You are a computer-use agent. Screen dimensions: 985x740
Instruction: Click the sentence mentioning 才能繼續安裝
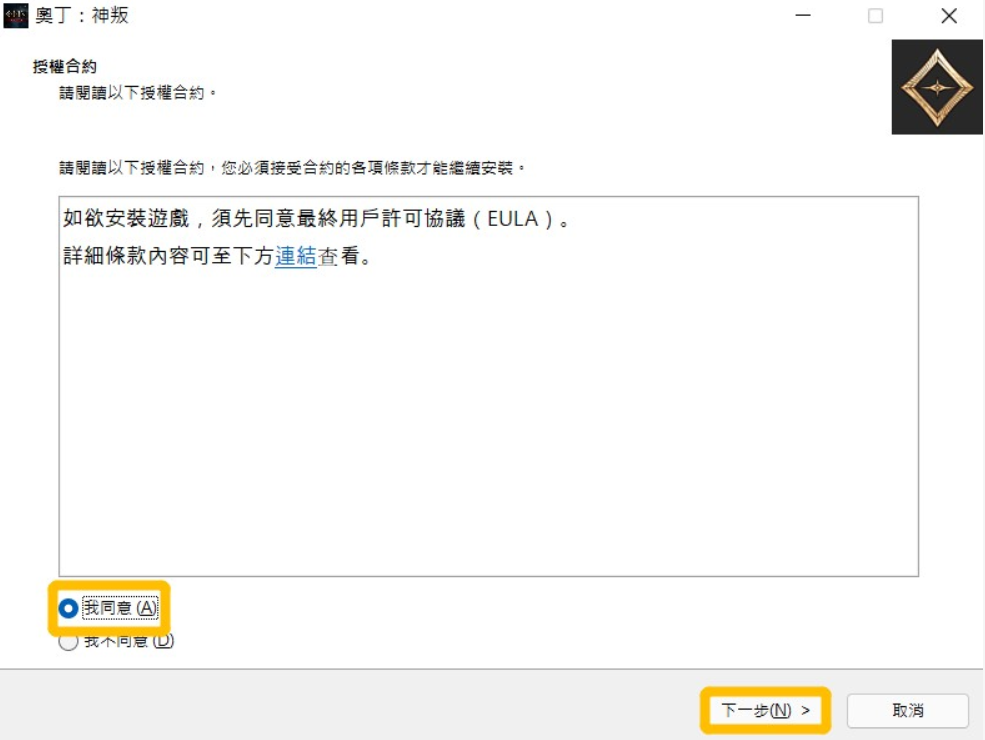tap(291, 168)
